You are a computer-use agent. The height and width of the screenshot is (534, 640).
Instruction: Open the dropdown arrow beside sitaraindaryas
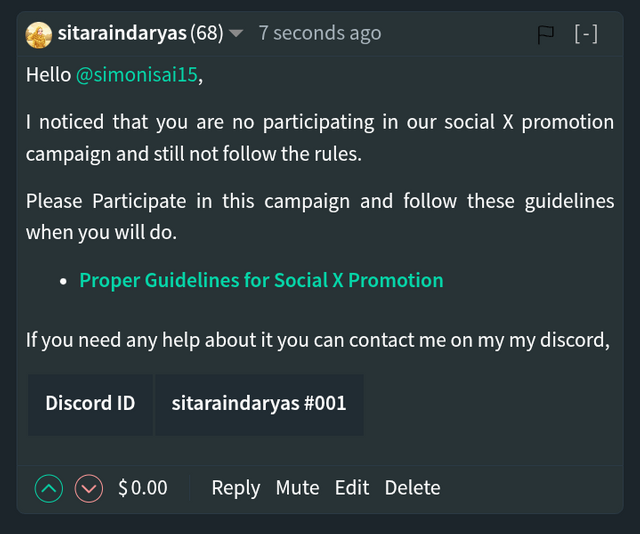tap(236, 33)
